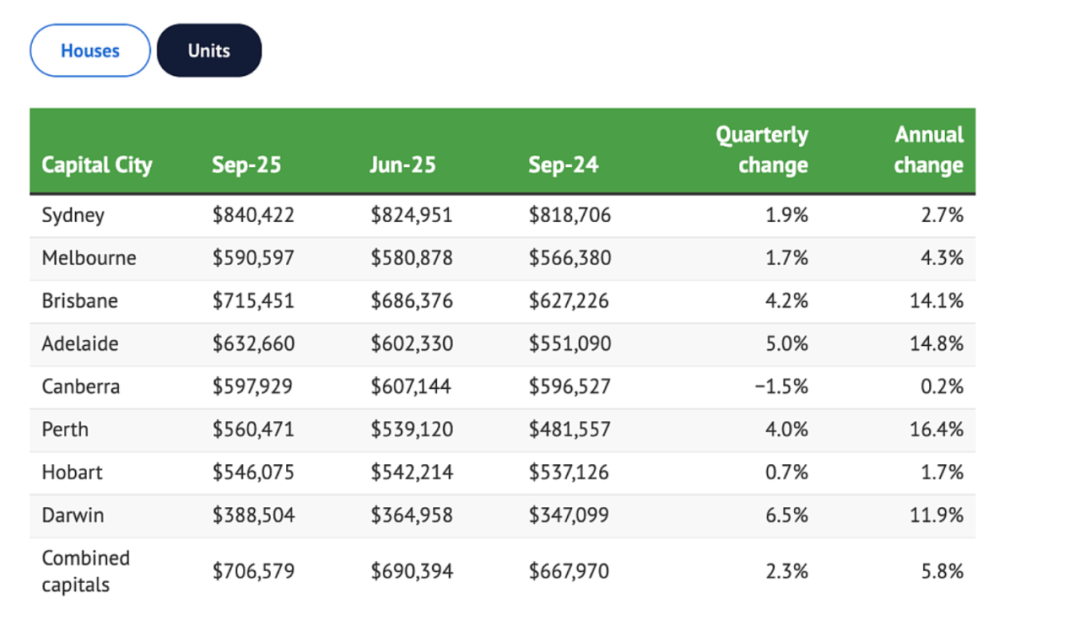Select the Sydney row label

click(73, 215)
